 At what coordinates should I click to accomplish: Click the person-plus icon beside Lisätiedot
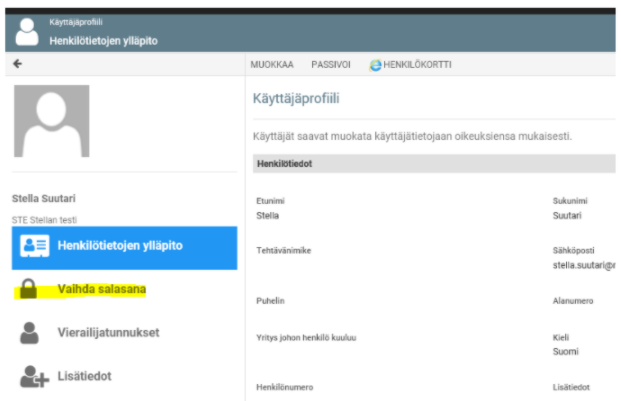31,376
